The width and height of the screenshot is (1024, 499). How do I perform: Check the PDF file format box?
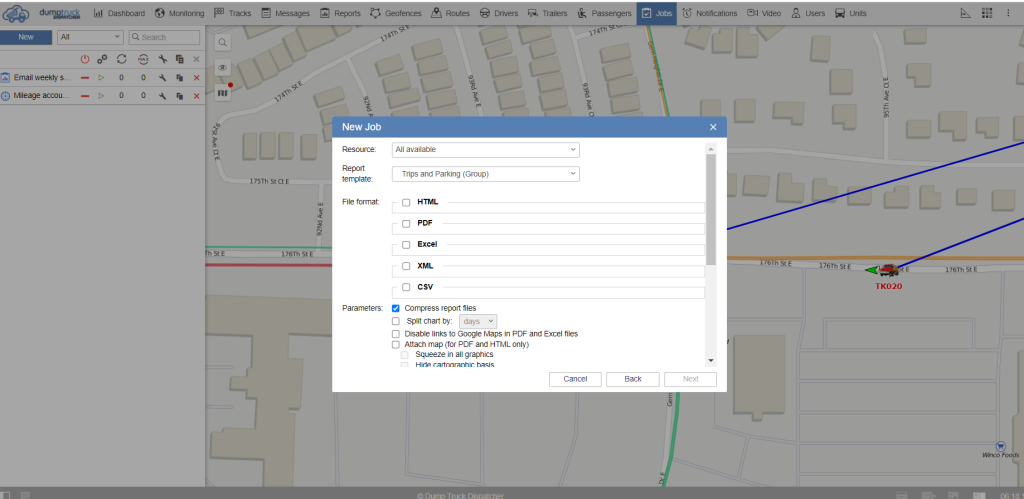406,223
